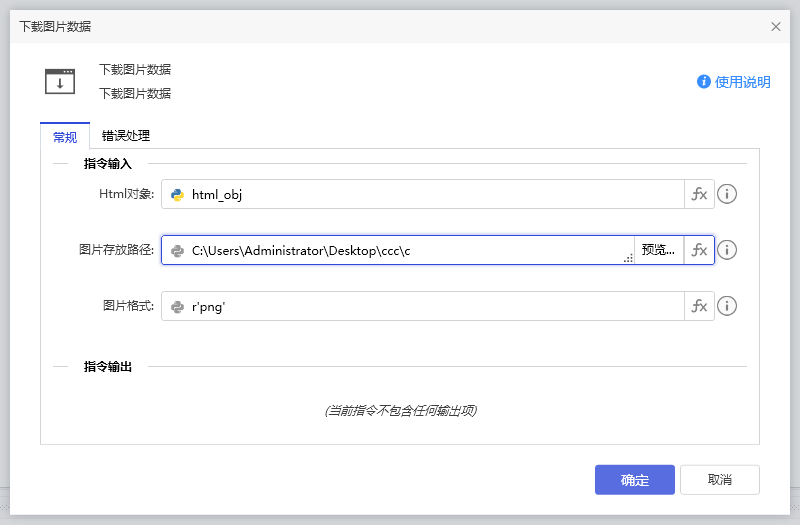Focus the r'png' image format field
The height and width of the screenshot is (525, 800).
tap(430, 307)
